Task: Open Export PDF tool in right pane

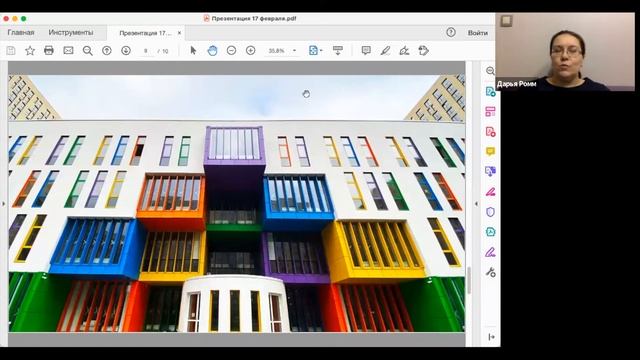Action: [490, 171]
